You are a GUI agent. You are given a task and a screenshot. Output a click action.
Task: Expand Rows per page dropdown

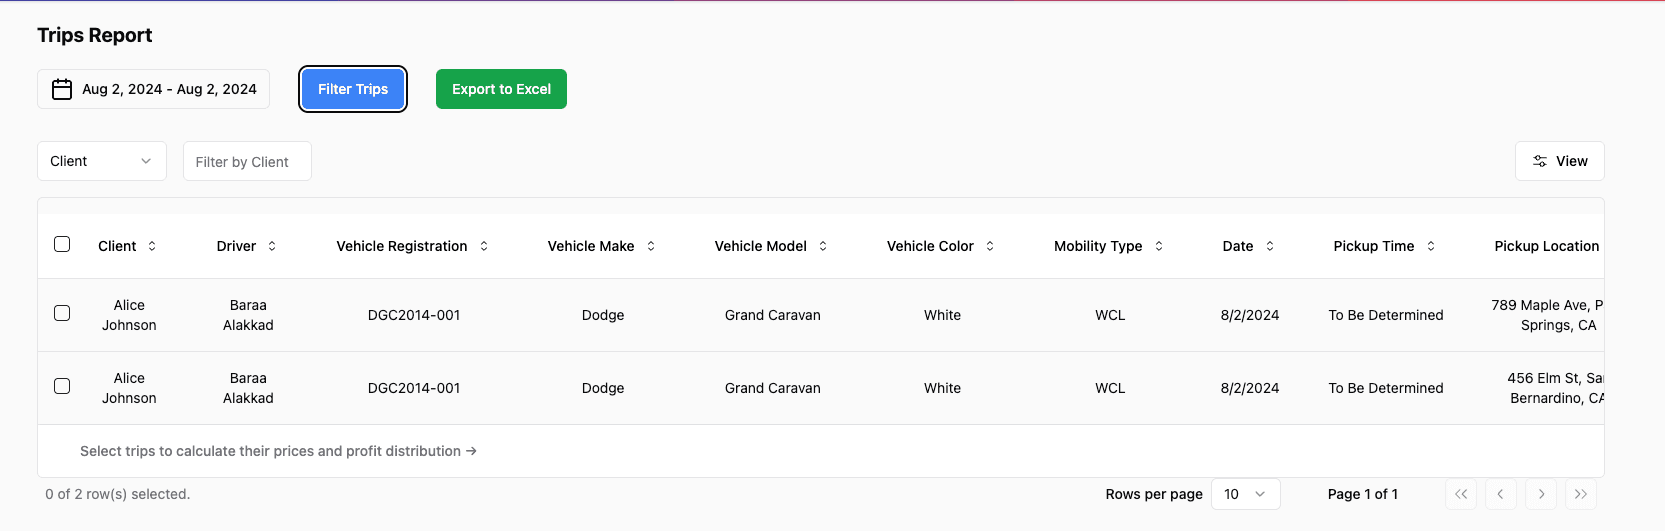(1245, 494)
